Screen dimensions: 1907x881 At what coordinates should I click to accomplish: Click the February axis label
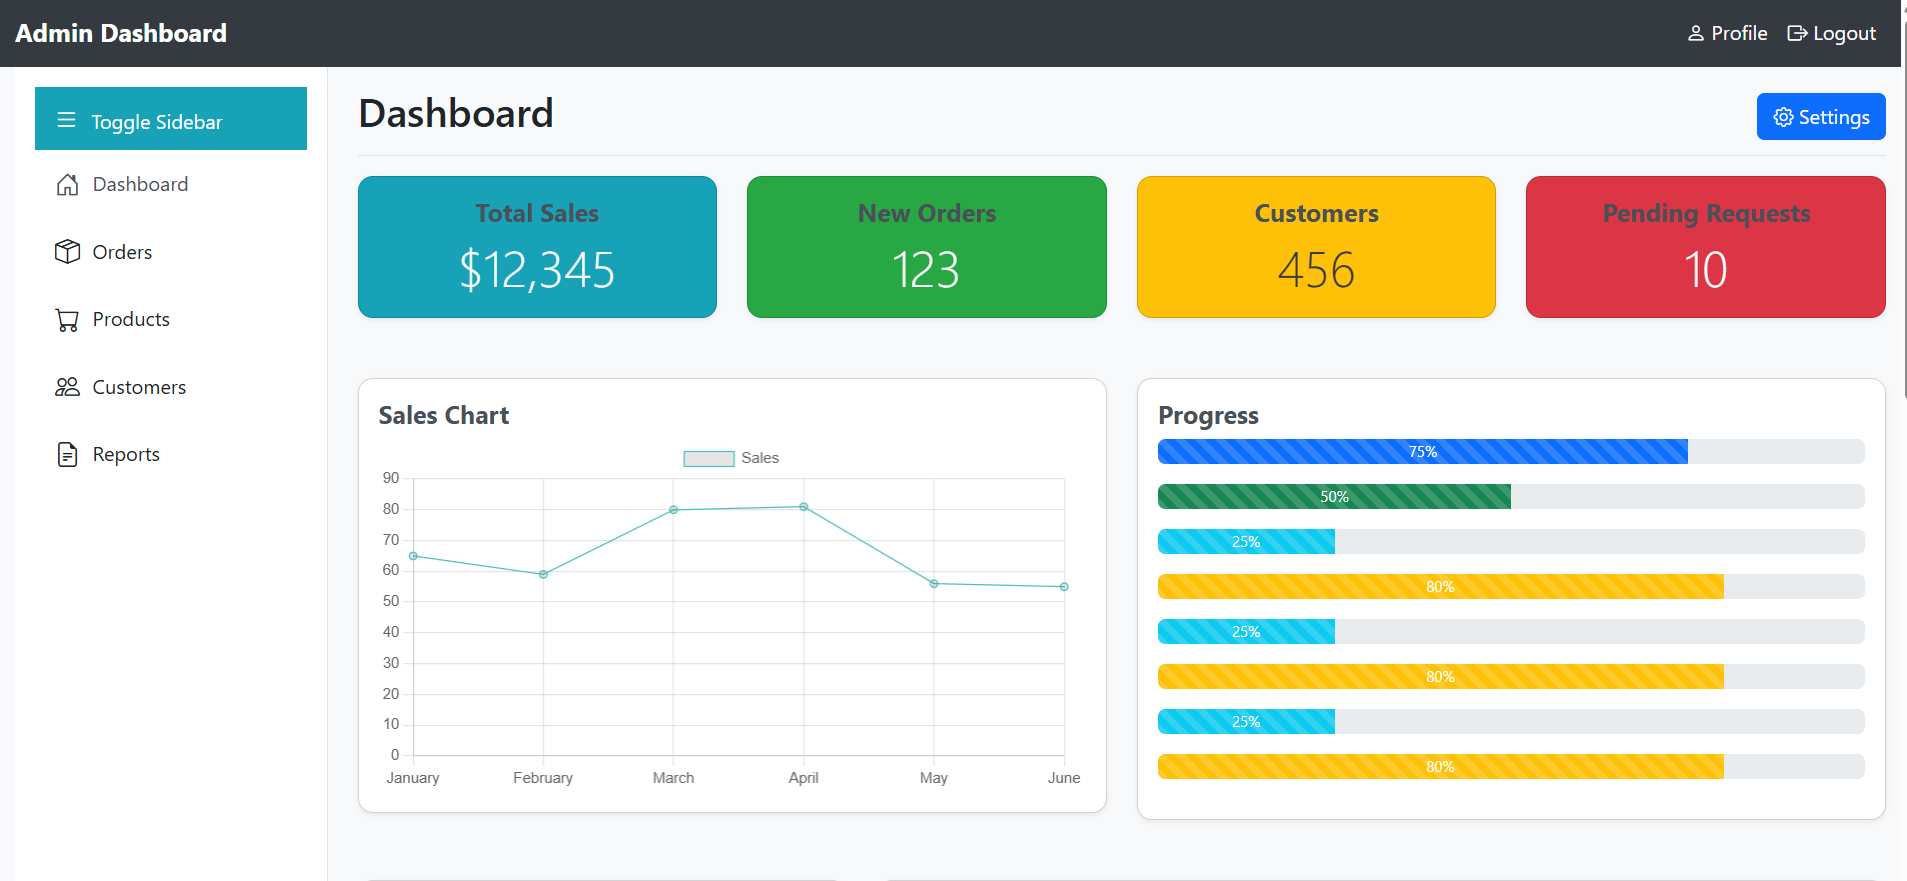click(x=543, y=778)
